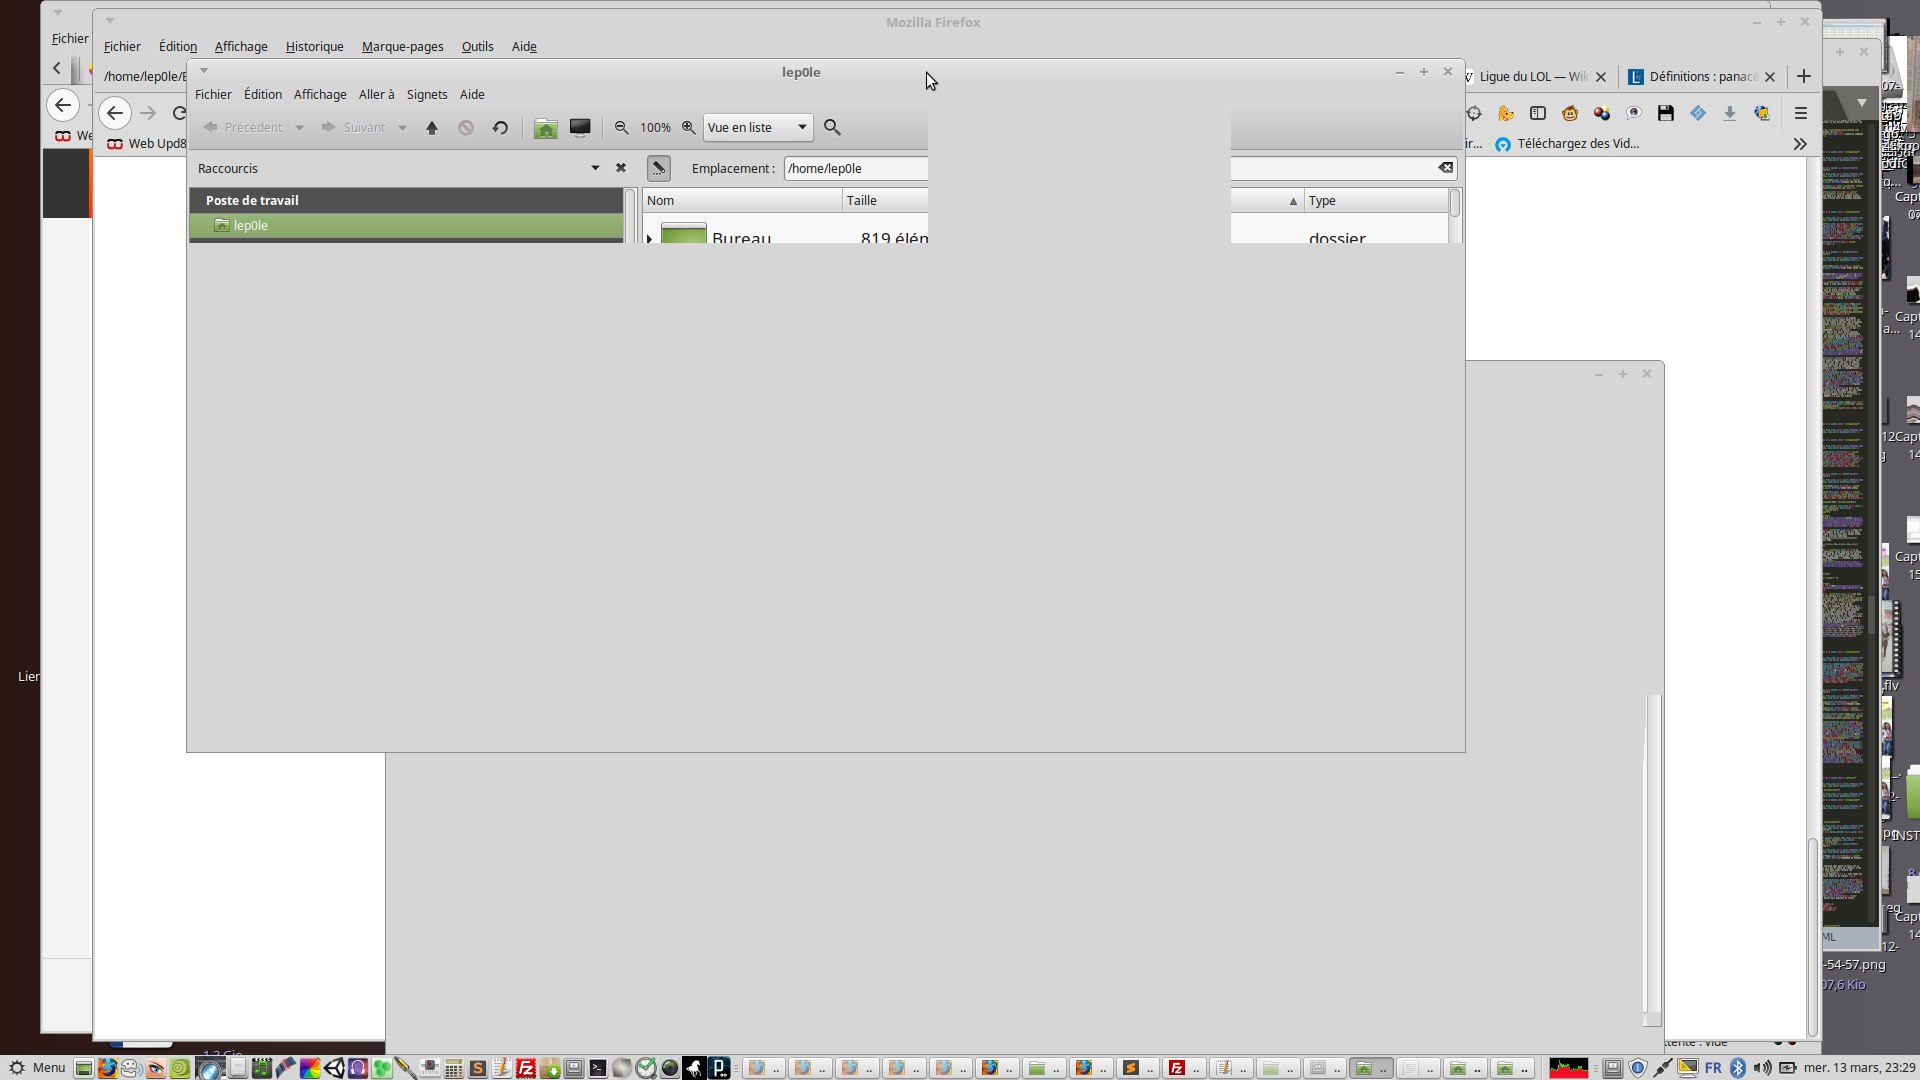Open file search magnifier
This screenshot has width=1920, height=1080.
(x=832, y=128)
